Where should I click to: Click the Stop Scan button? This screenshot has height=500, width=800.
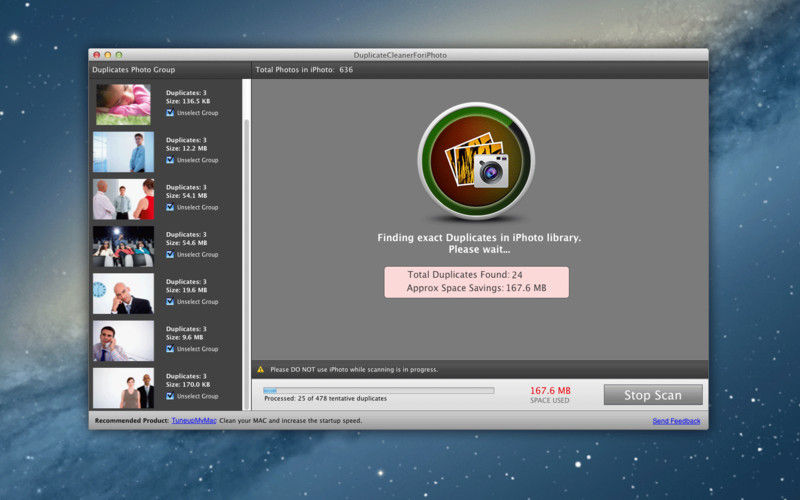click(653, 395)
